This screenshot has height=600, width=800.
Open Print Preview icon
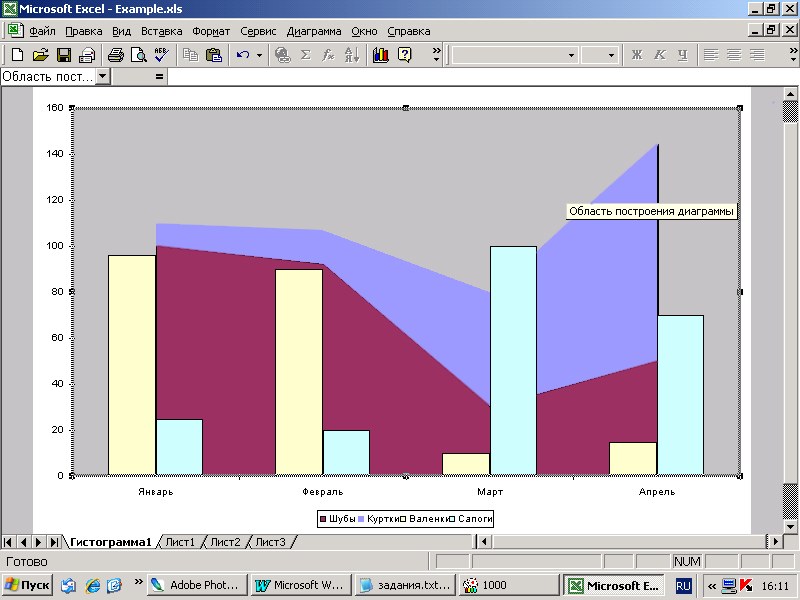coord(139,55)
